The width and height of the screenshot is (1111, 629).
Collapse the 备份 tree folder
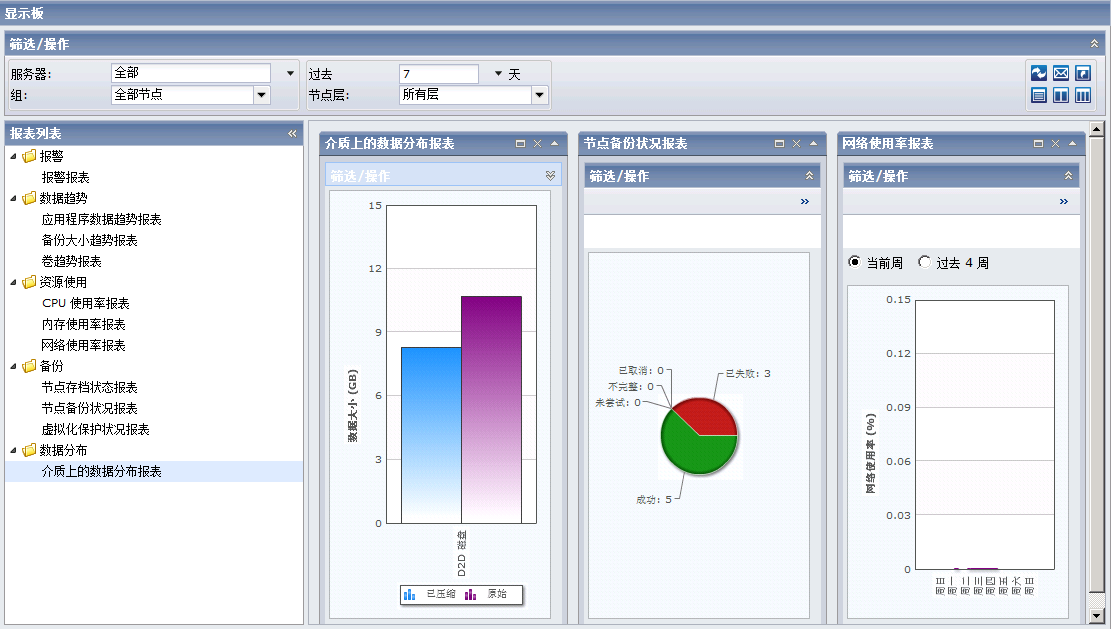pyautogui.click(x=13, y=366)
